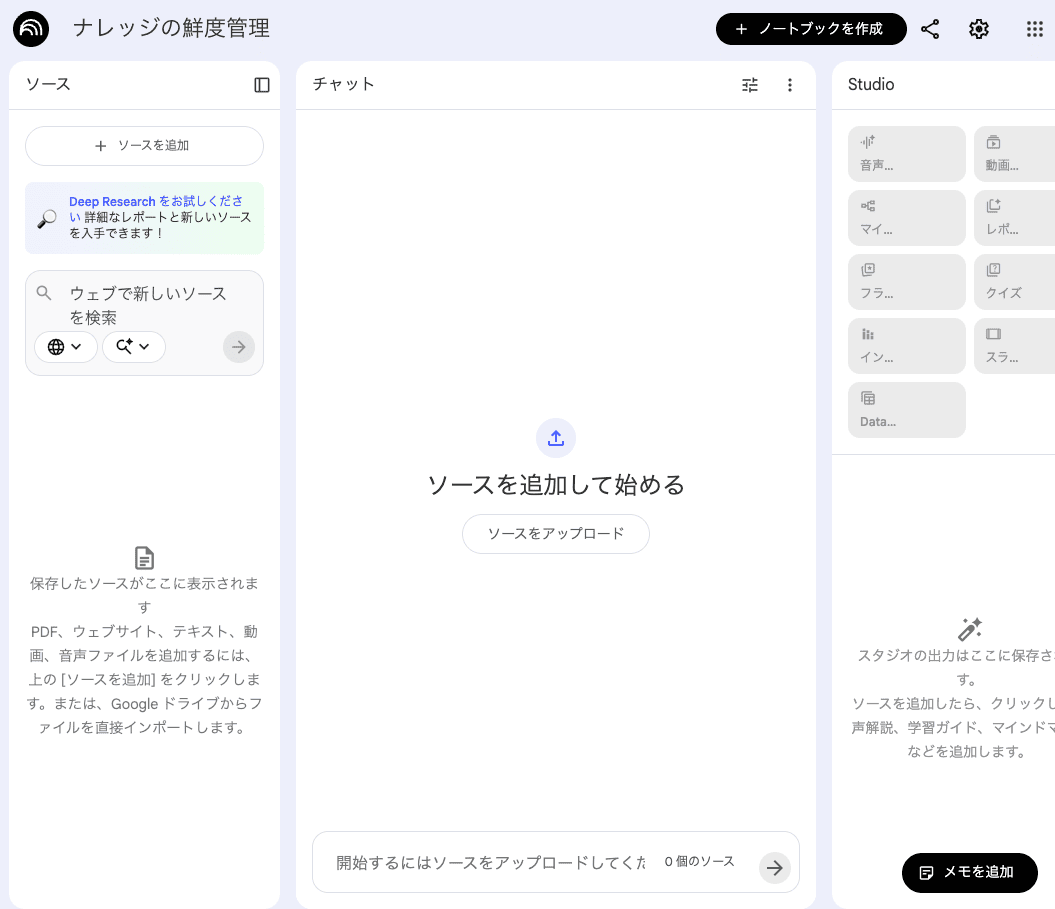Image resolution: width=1055 pixels, height=909 pixels.
Task: Expand the research mode dropdown
Action: pyautogui.click(x=134, y=347)
